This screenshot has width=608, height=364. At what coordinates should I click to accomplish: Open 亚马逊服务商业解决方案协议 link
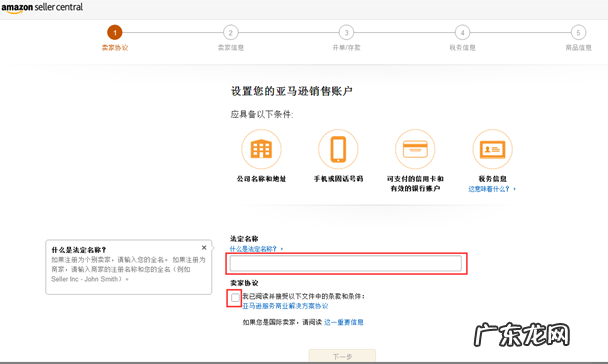[285, 306]
